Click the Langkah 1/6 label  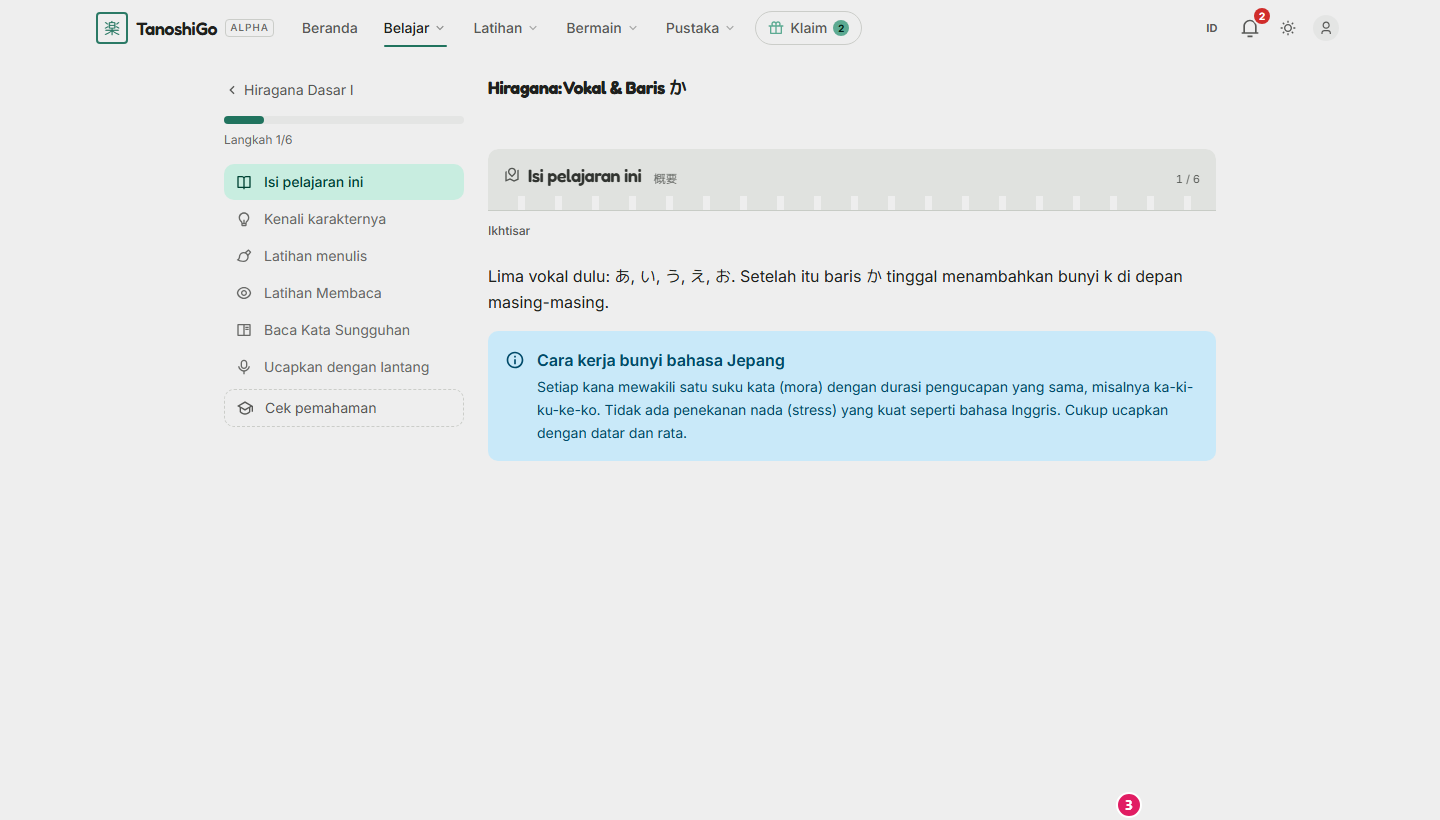click(x=258, y=140)
